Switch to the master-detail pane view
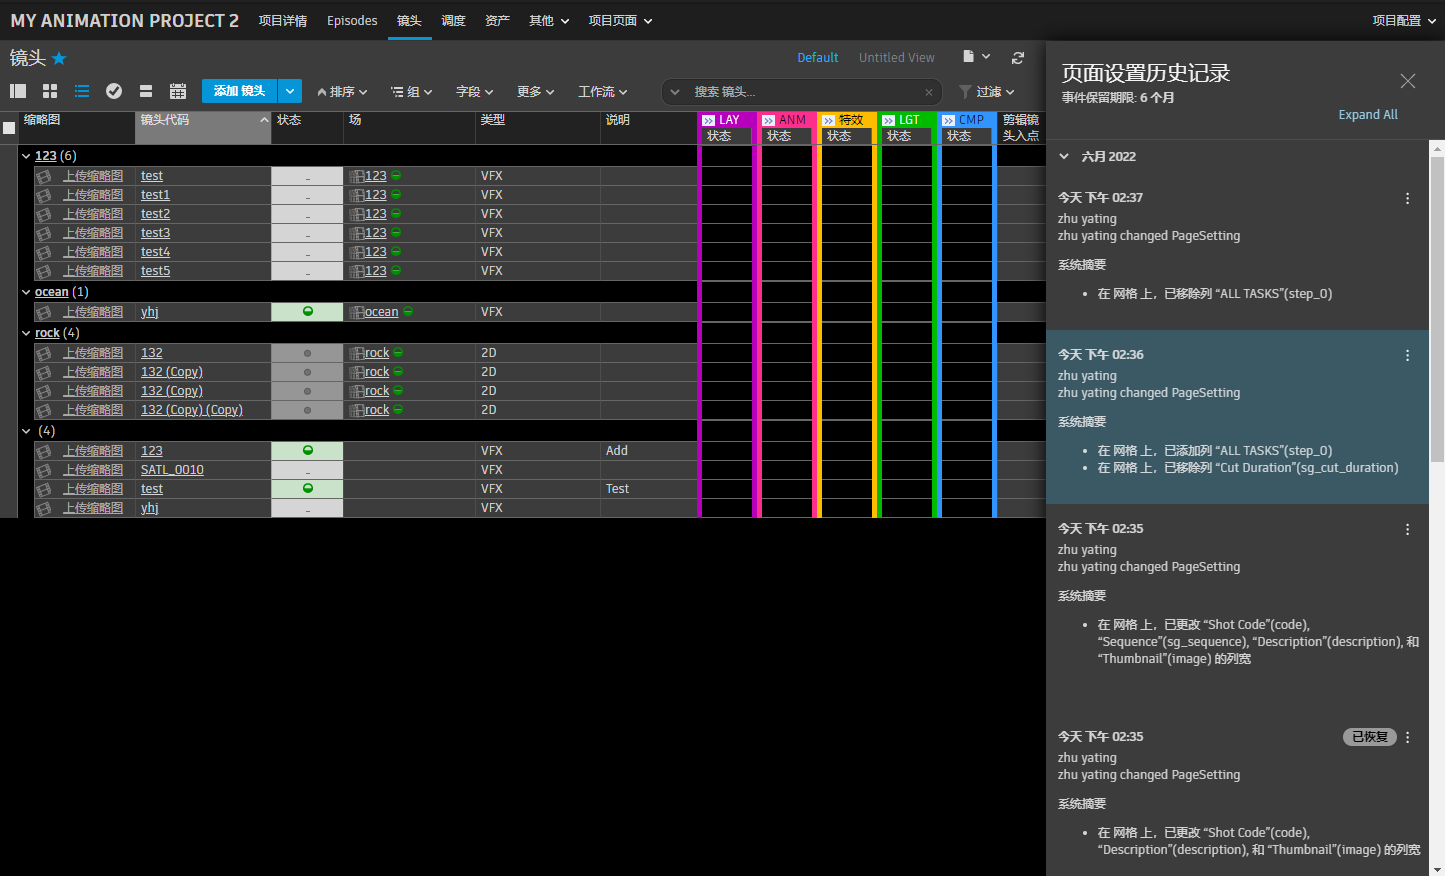This screenshot has width=1445, height=876. pyautogui.click(x=17, y=91)
